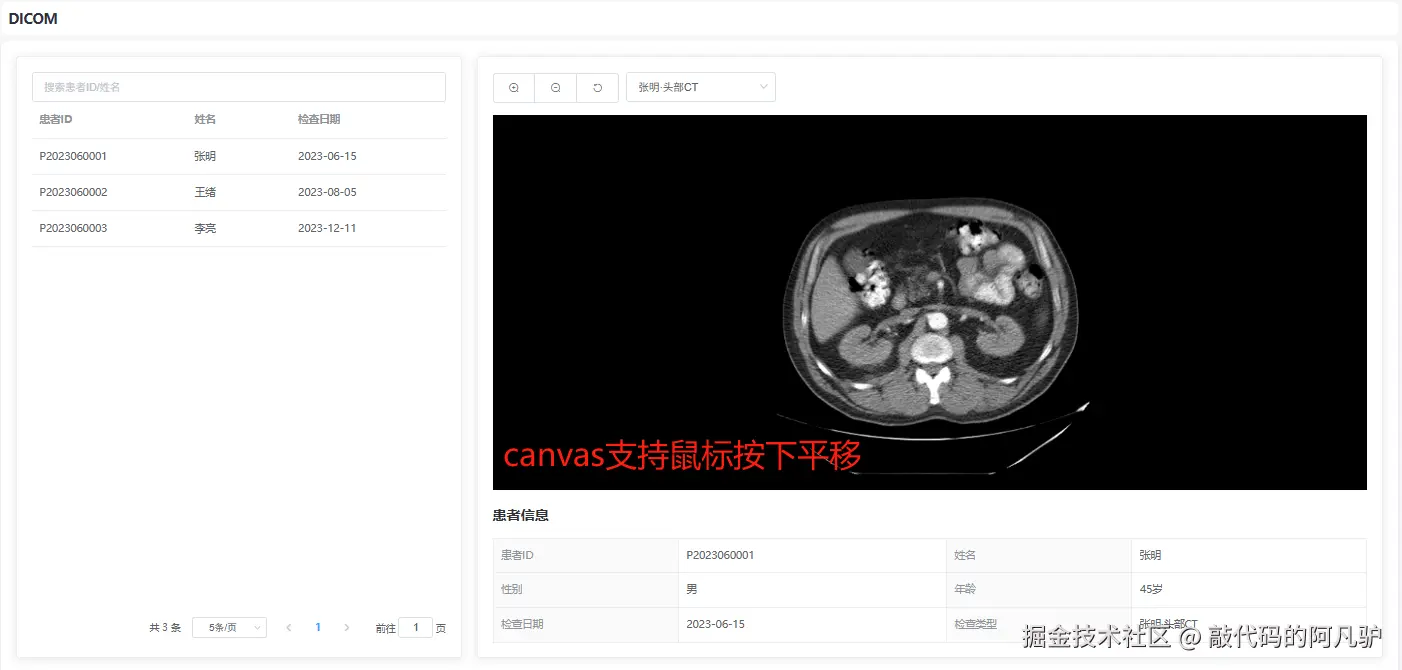The height and width of the screenshot is (670, 1402).
Task: Reset the image view rotation
Action: (x=598, y=87)
